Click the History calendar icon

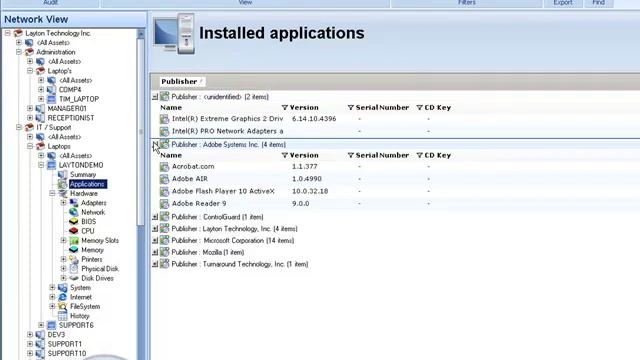coord(62,316)
